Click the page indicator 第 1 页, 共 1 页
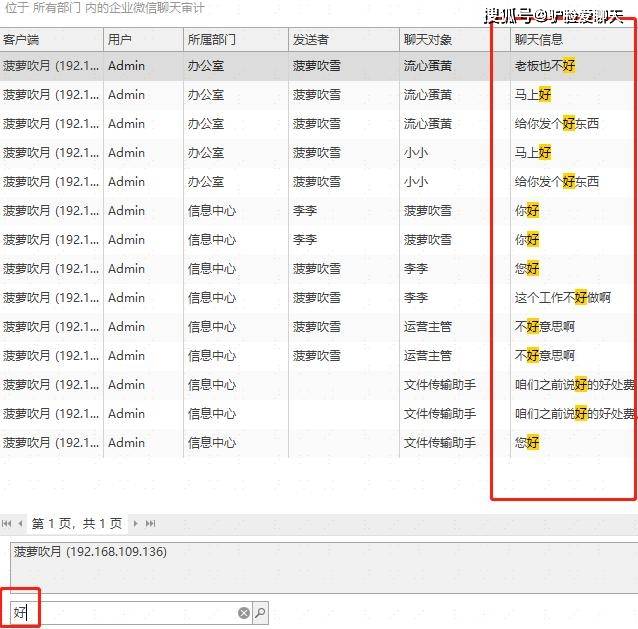638x629 pixels. (77, 524)
